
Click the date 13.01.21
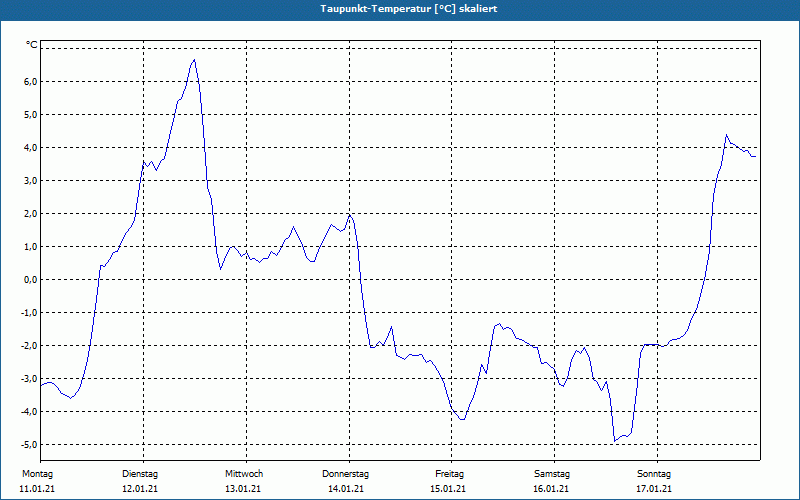pyautogui.click(x=243, y=489)
